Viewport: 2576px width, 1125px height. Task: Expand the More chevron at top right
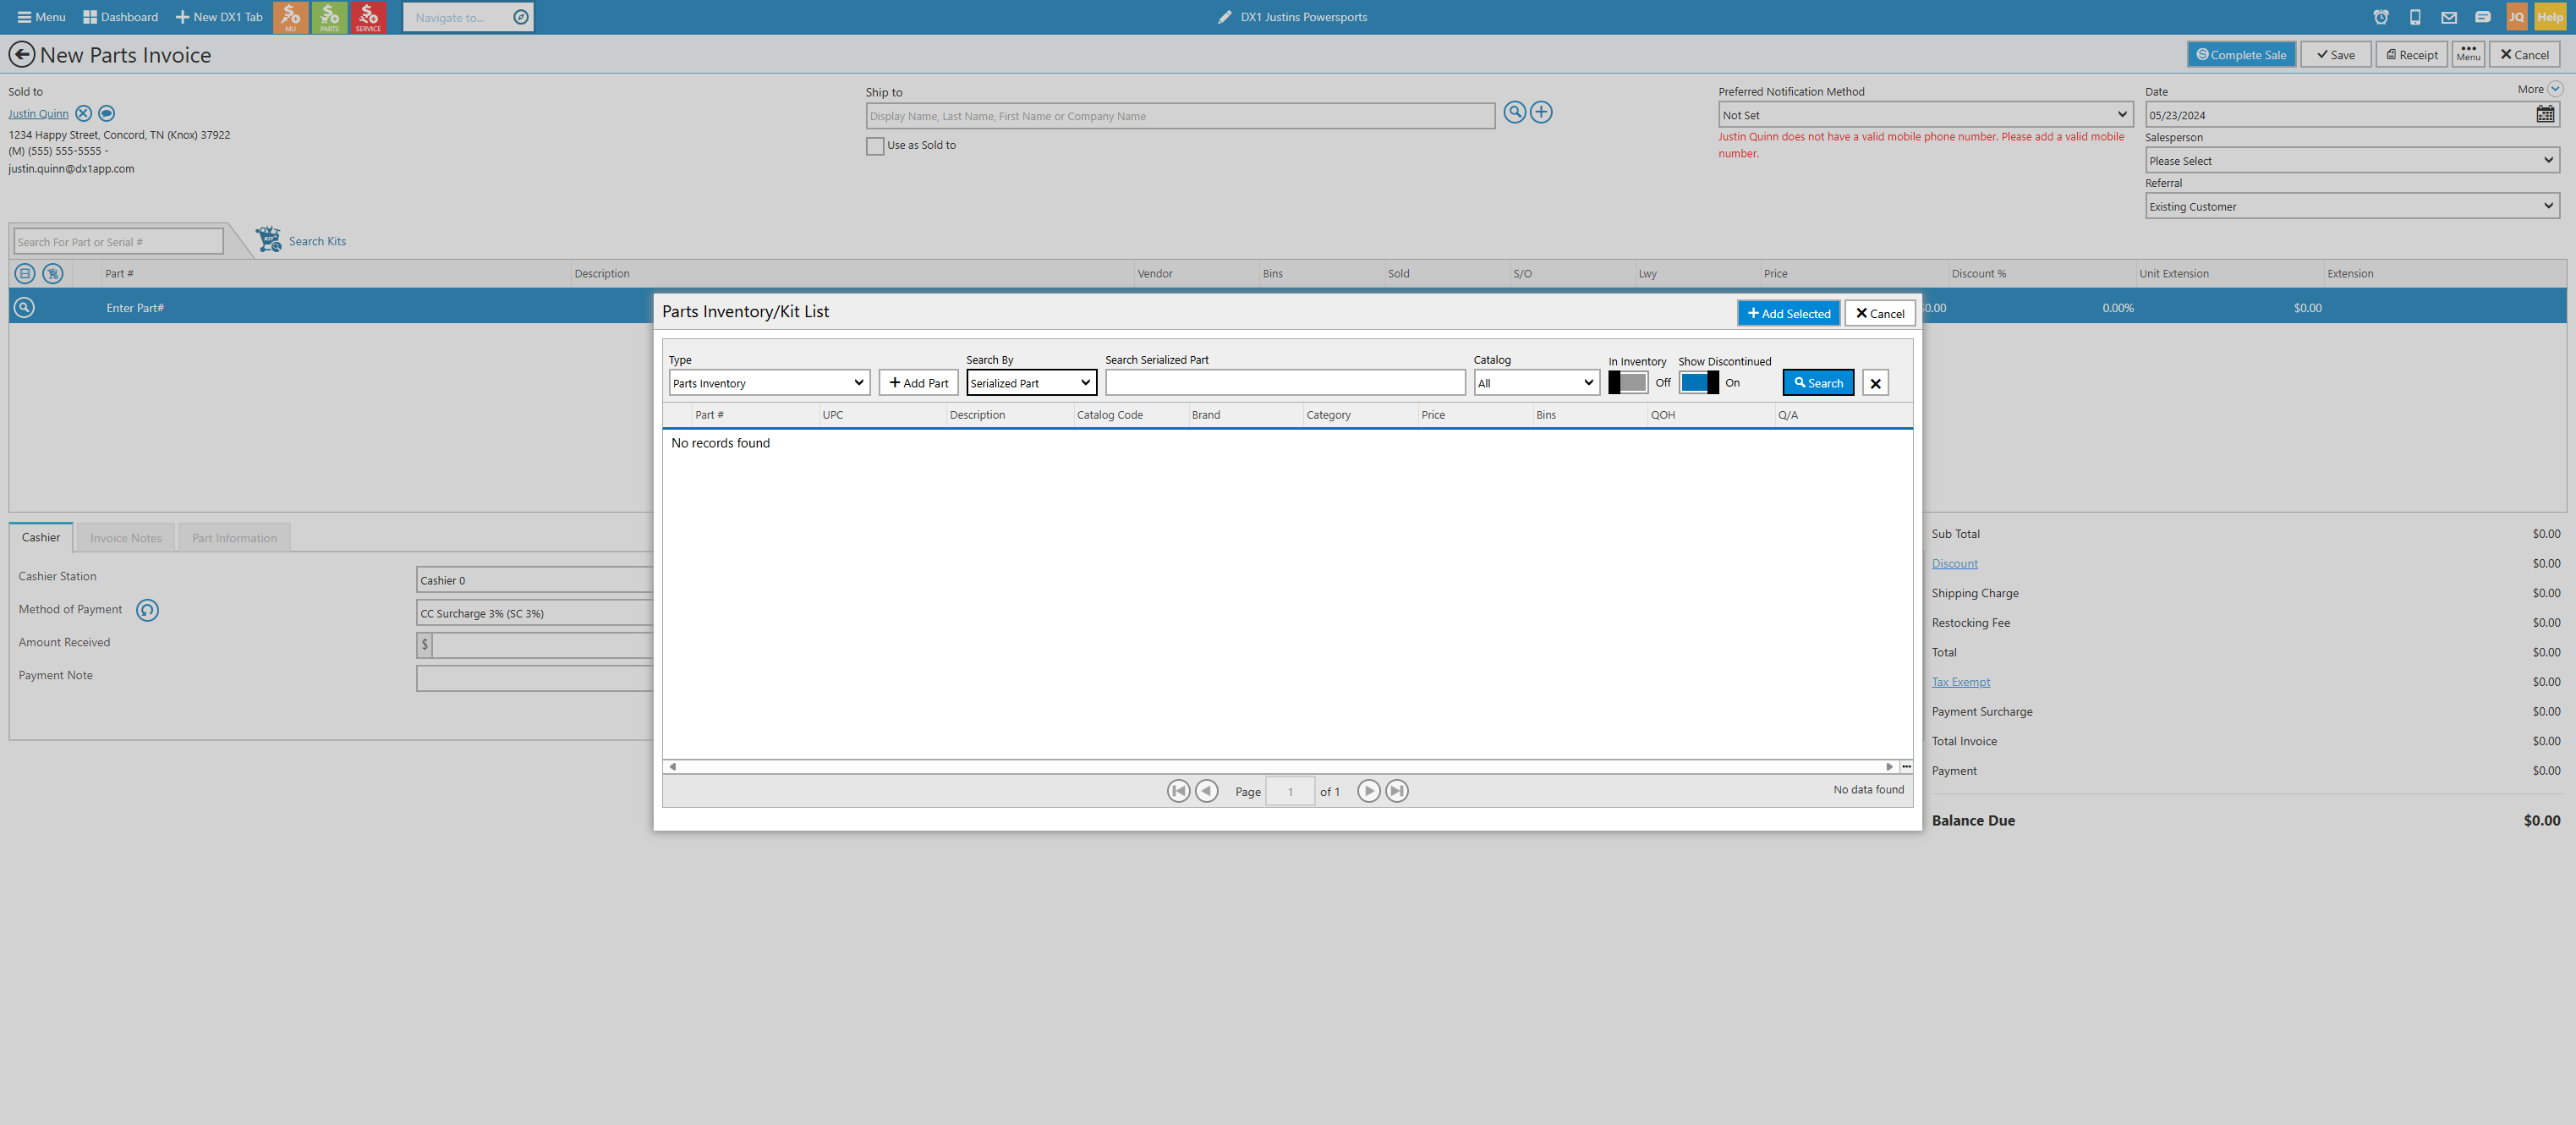[2555, 89]
